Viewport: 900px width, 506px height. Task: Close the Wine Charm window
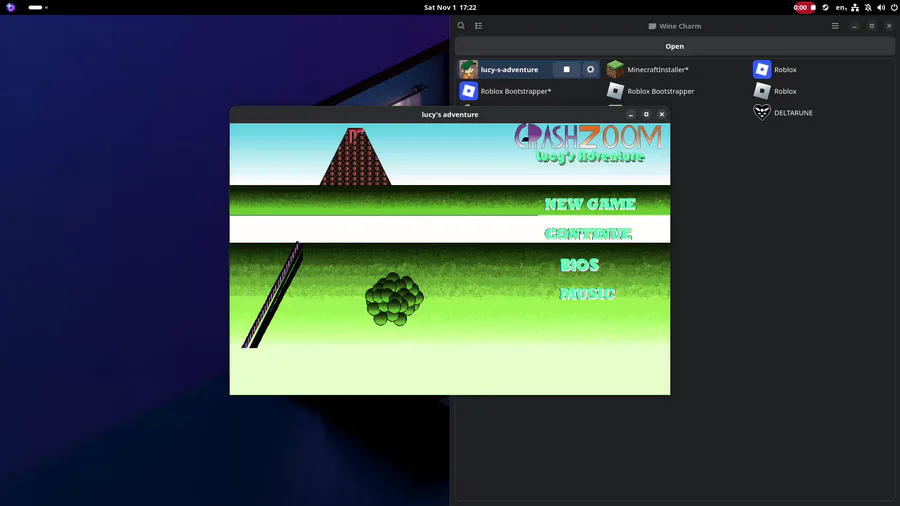tap(889, 26)
